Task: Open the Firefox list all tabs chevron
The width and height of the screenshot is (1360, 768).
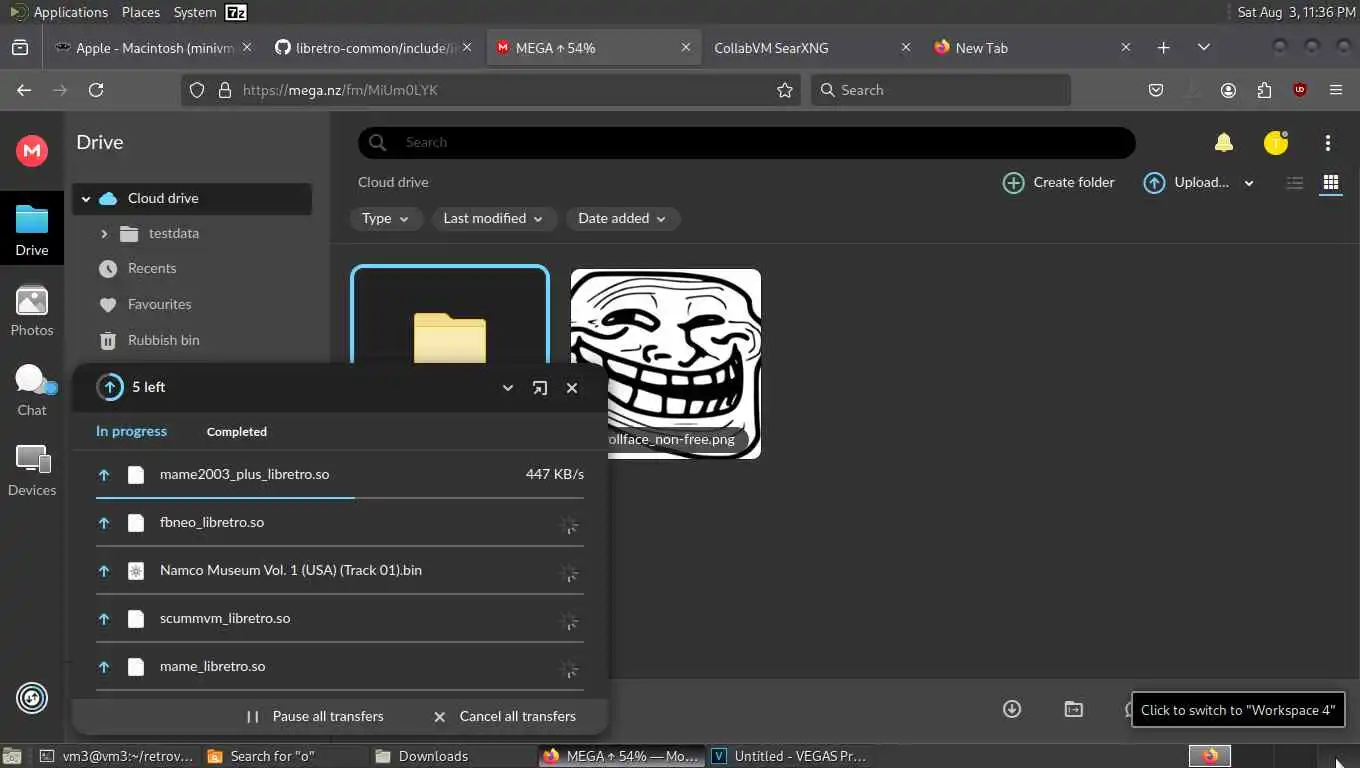Action: click(1204, 48)
